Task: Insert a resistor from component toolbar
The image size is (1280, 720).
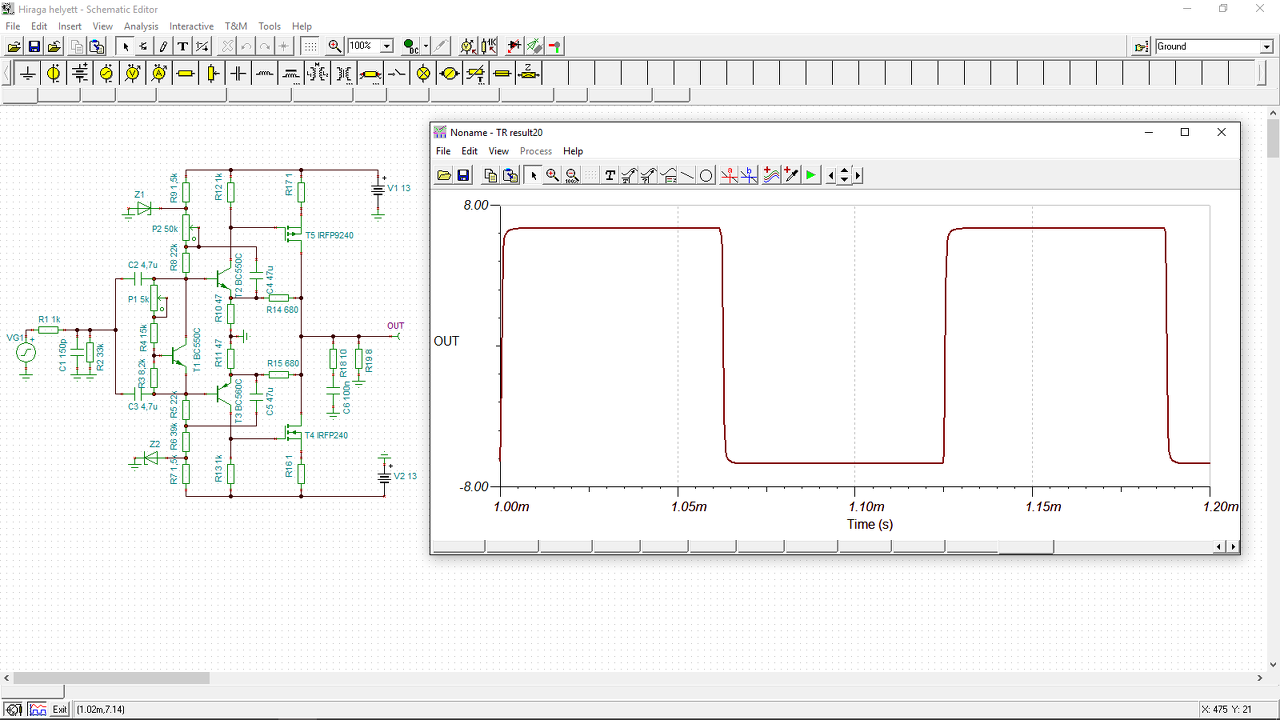Action: coord(185,73)
